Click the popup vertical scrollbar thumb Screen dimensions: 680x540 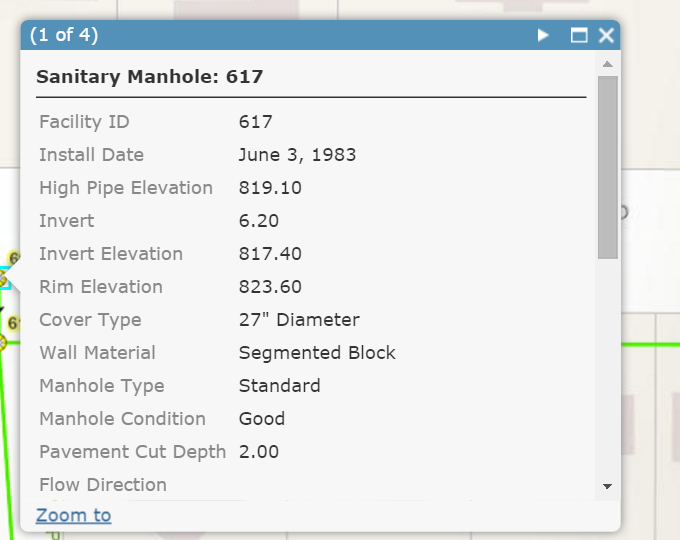click(608, 167)
